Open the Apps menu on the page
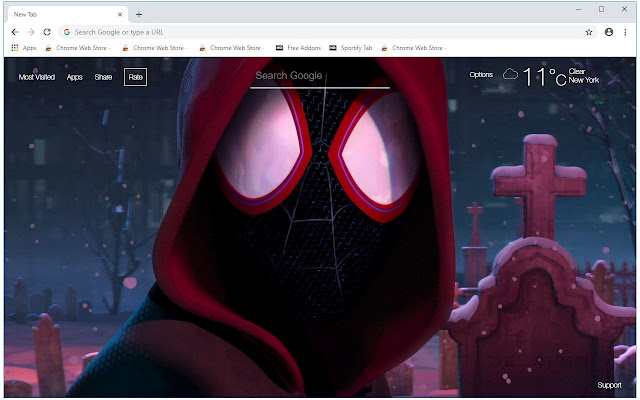The width and height of the screenshot is (640, 400). 75,77
